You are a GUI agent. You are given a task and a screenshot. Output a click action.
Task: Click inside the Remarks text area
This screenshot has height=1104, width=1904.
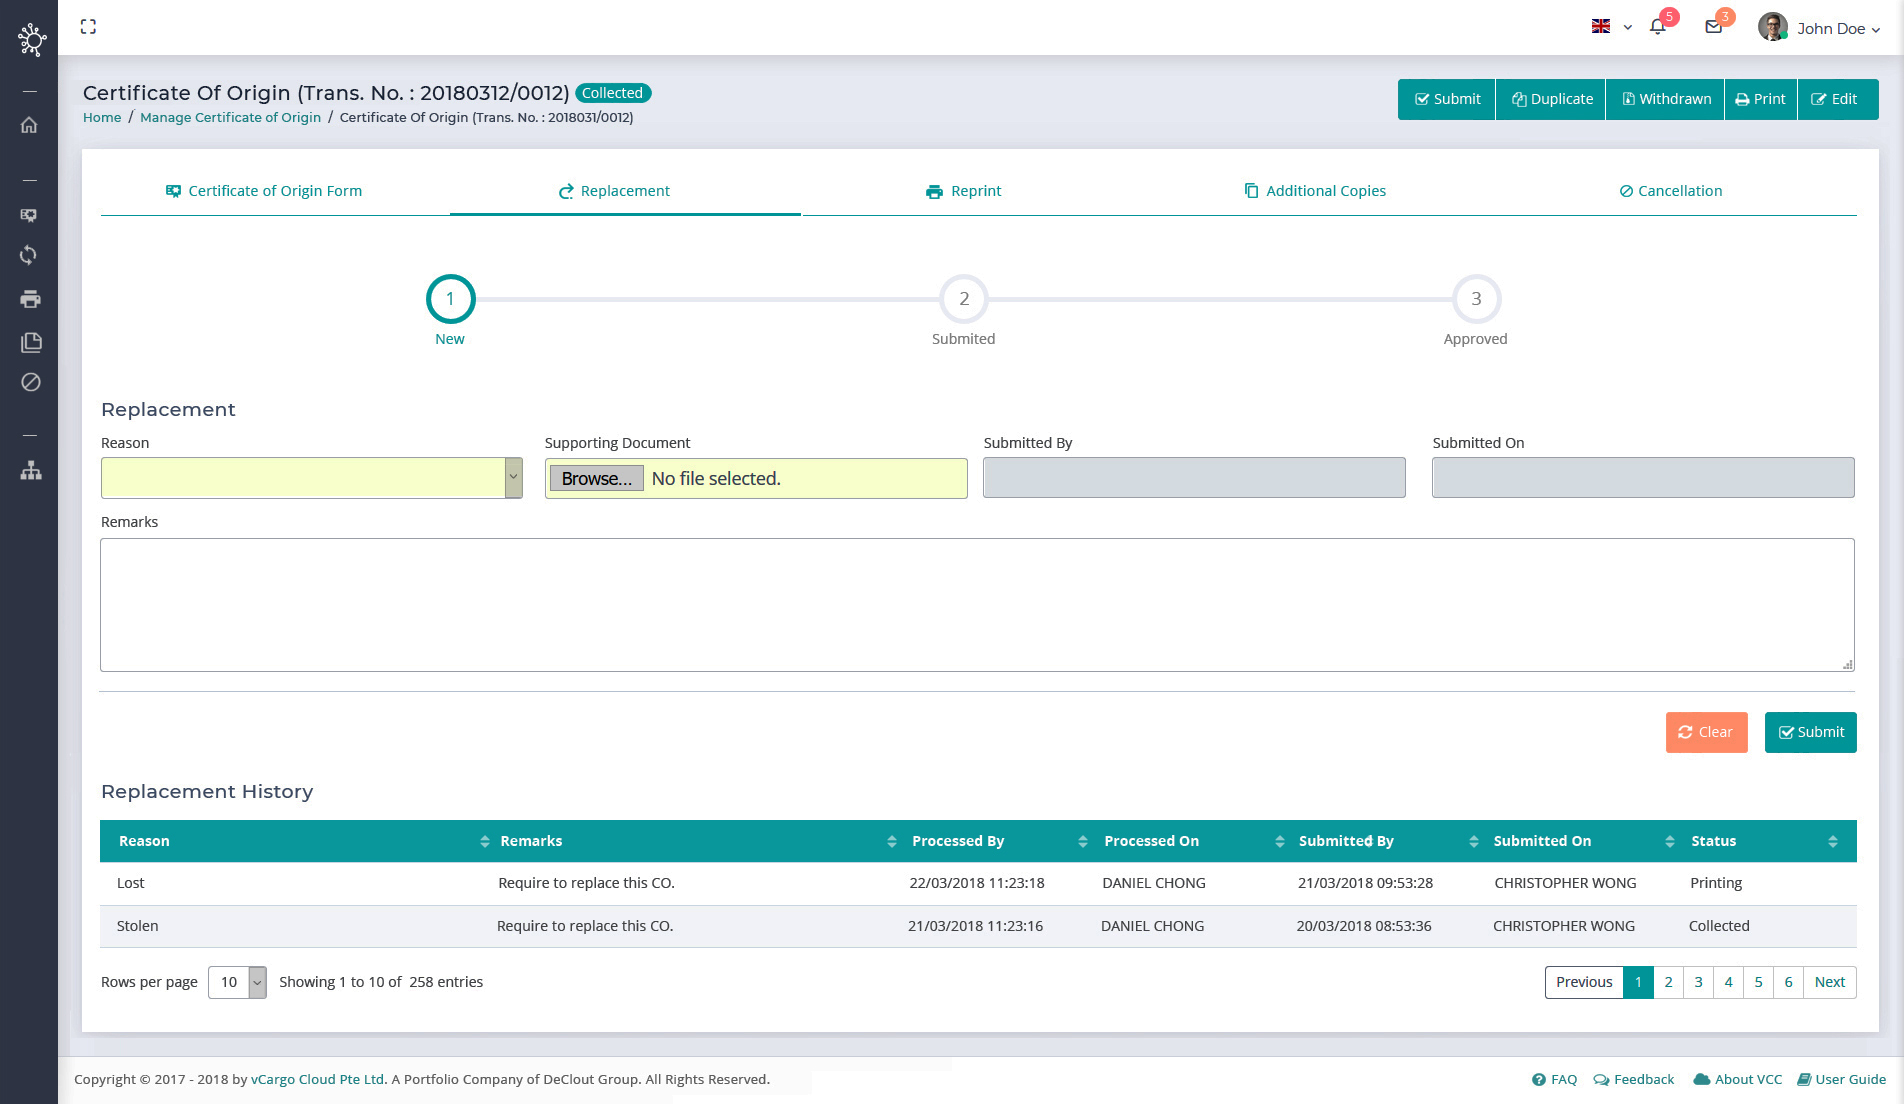point(977,605)
